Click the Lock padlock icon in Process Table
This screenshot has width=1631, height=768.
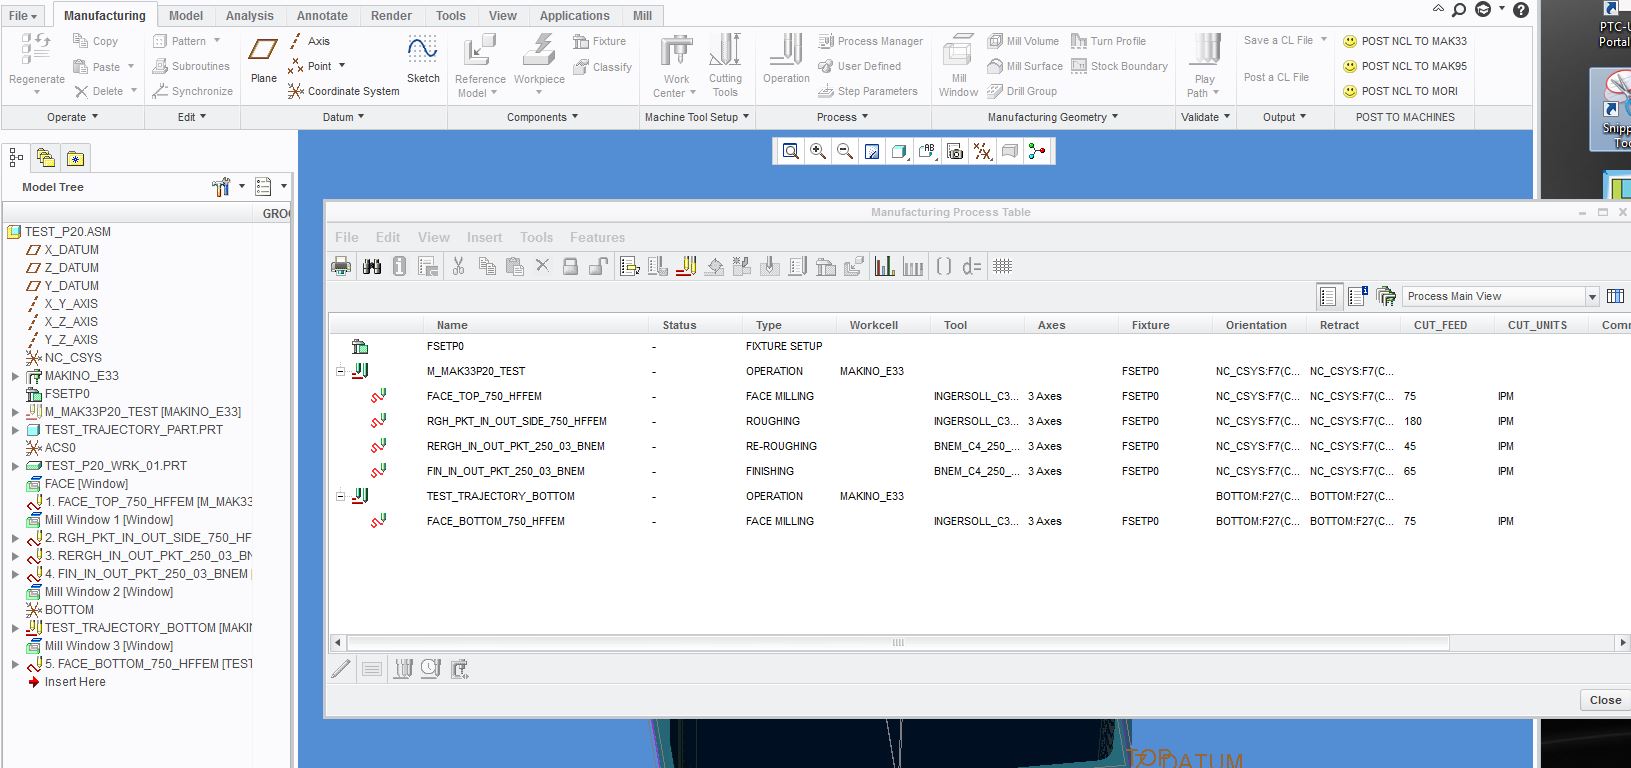(x=570, y=266)
